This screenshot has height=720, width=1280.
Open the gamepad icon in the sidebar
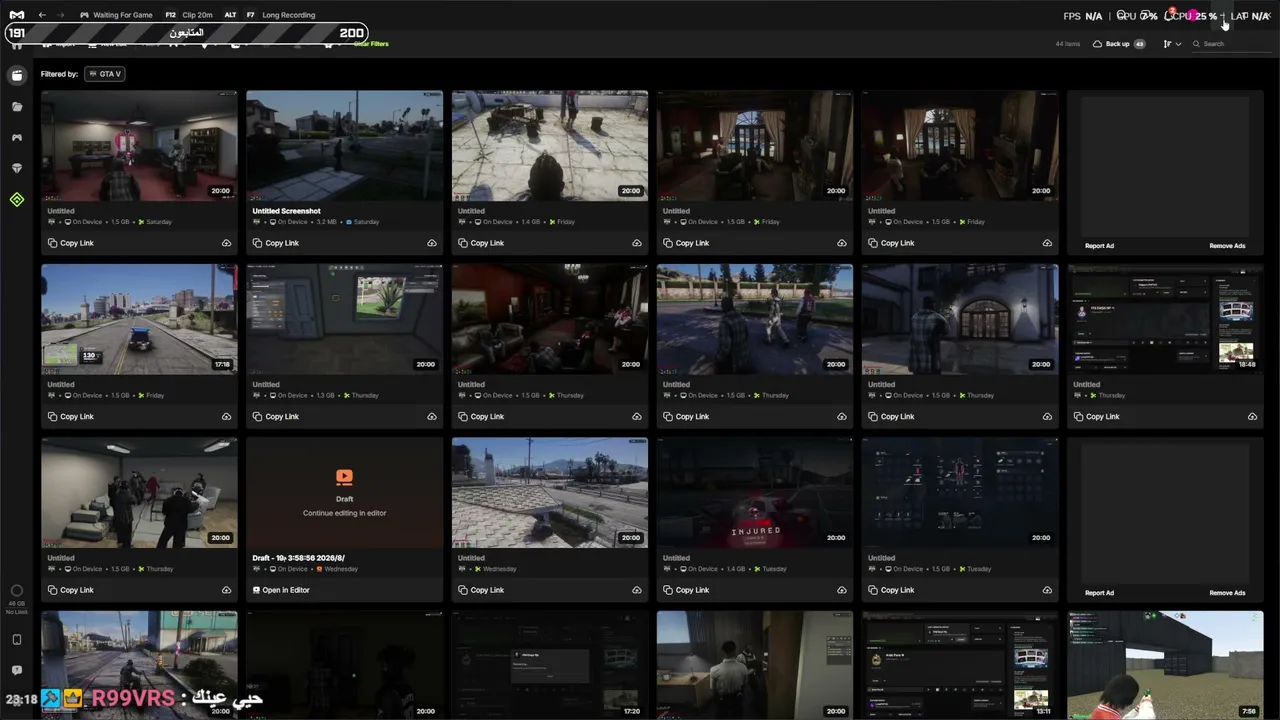pyautogui.click(x=17, y=137)
